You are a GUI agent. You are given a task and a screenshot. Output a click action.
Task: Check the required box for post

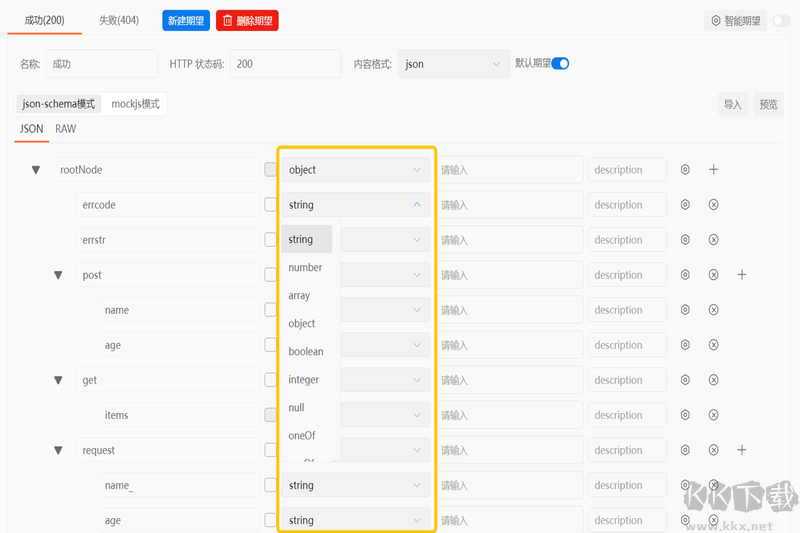click(x=270, y=274)
